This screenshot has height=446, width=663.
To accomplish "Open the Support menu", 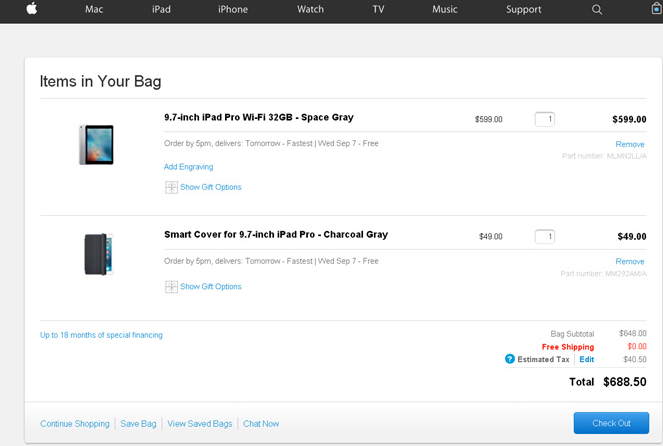I will tap(524, 9).
